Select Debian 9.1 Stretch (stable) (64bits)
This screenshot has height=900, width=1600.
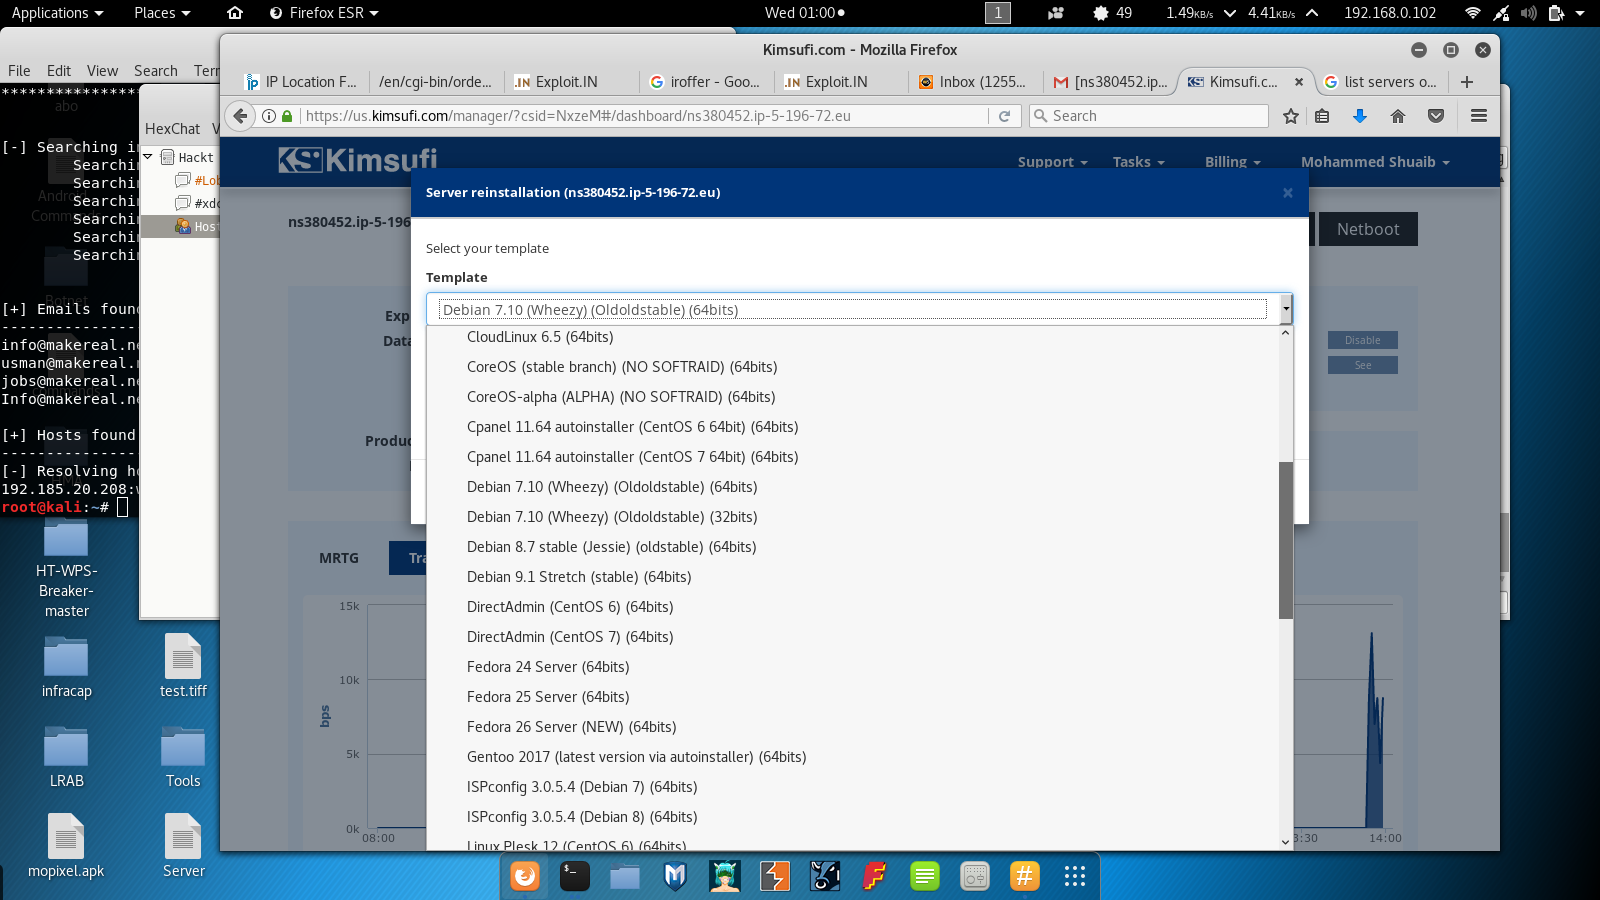852,577
